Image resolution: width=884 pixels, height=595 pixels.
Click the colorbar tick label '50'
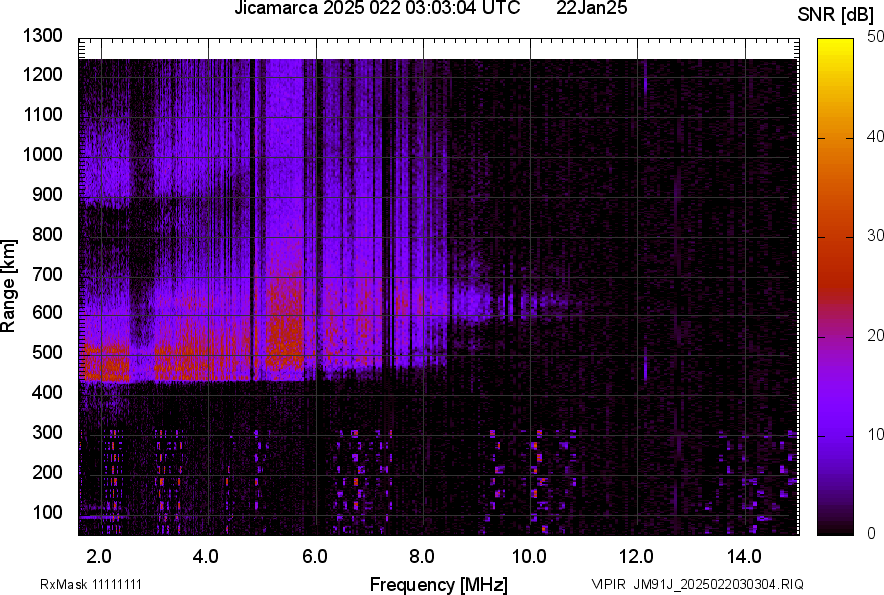tap(876, 37)
